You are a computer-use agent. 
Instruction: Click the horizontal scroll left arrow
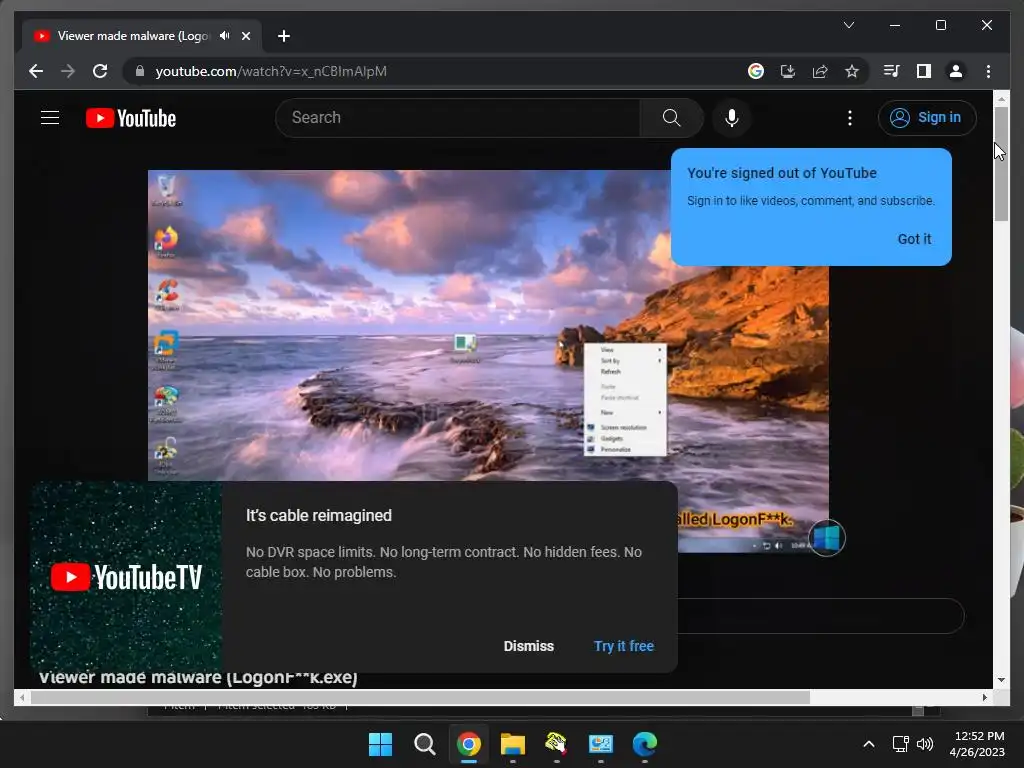point(22,697)
